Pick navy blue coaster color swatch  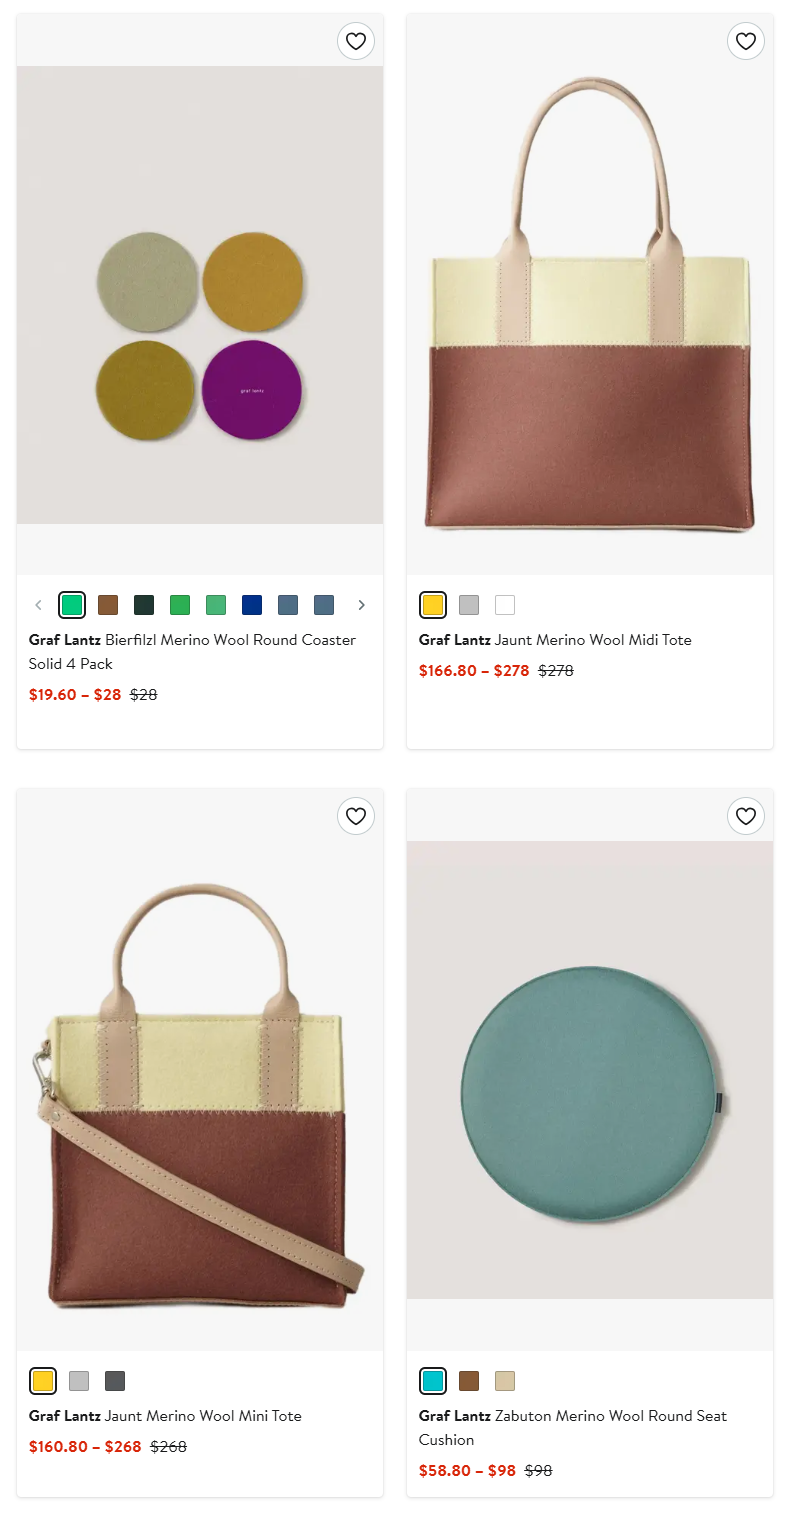tap(252, 605)
